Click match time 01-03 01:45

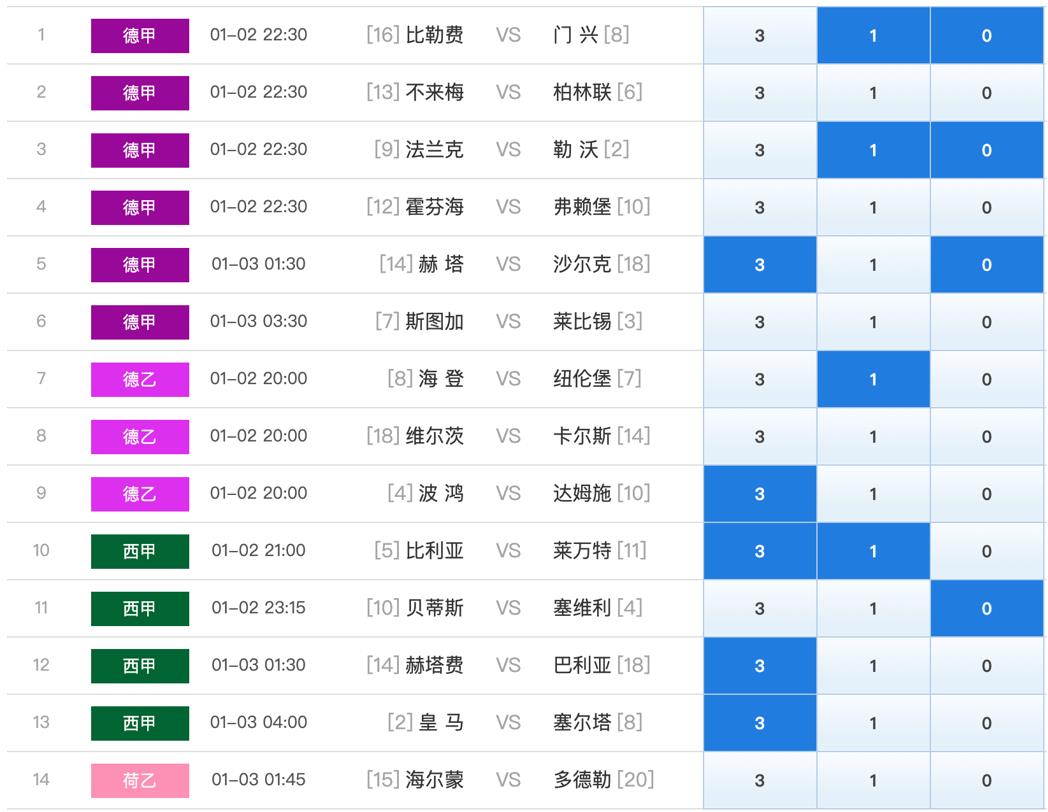click(259, 779)
